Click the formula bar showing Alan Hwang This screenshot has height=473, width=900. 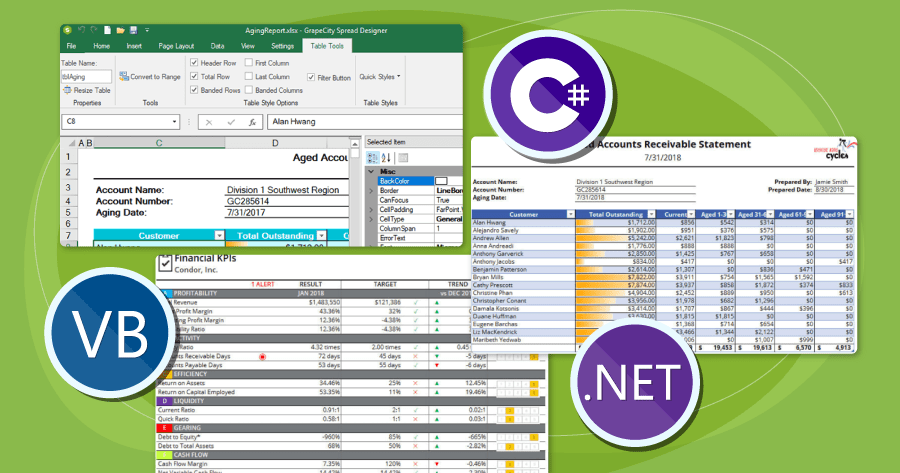[x=365, y=122]
